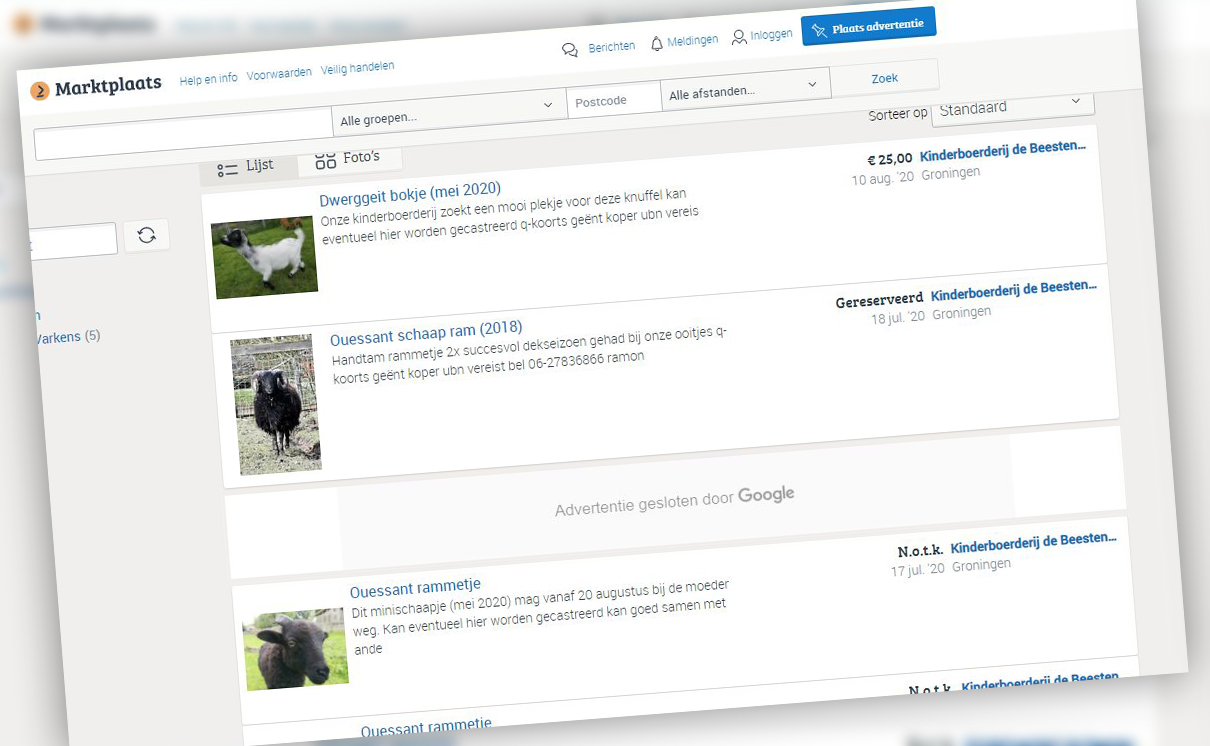
Task: Click the Ouessant schaap ram thumbnail photo
Action: tap(276, 404)
